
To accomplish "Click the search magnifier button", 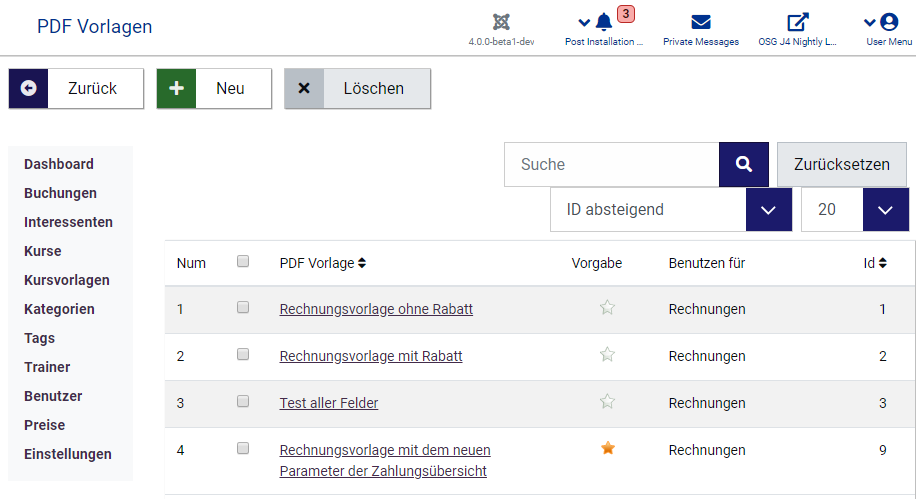I will [x=744, y=164].
